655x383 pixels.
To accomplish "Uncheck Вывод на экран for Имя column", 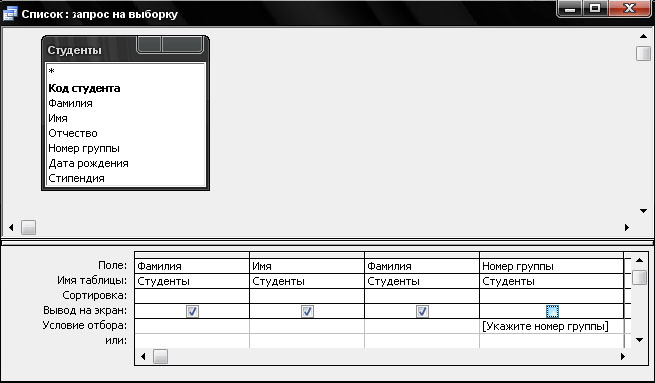I will coord(307,311).
